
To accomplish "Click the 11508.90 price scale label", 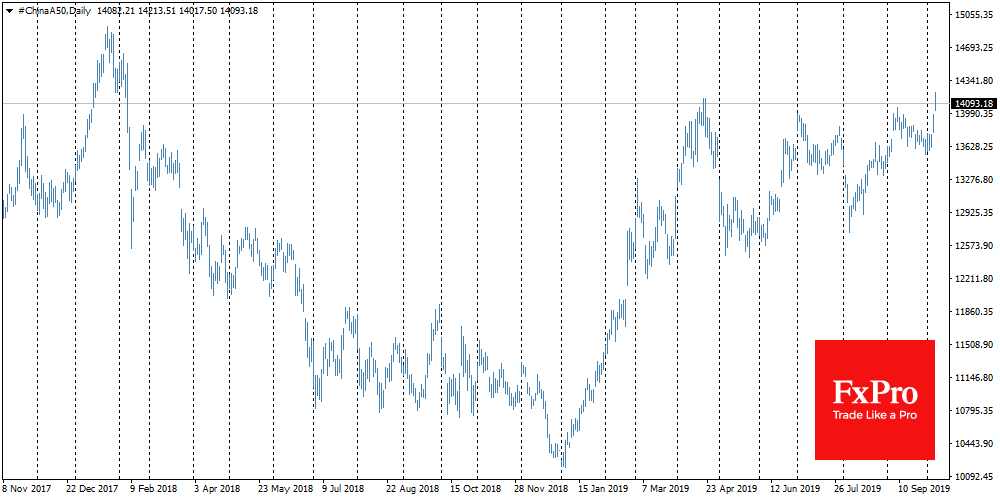I will point(974,345).
